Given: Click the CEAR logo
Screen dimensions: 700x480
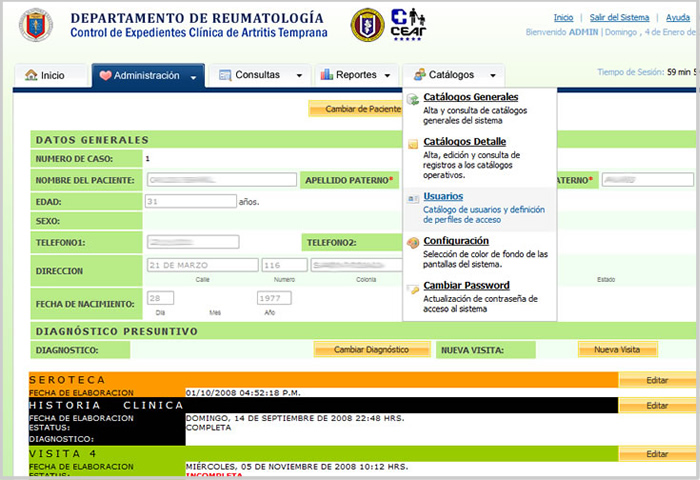Looking at the screenshot, I should tap(408, 25).
